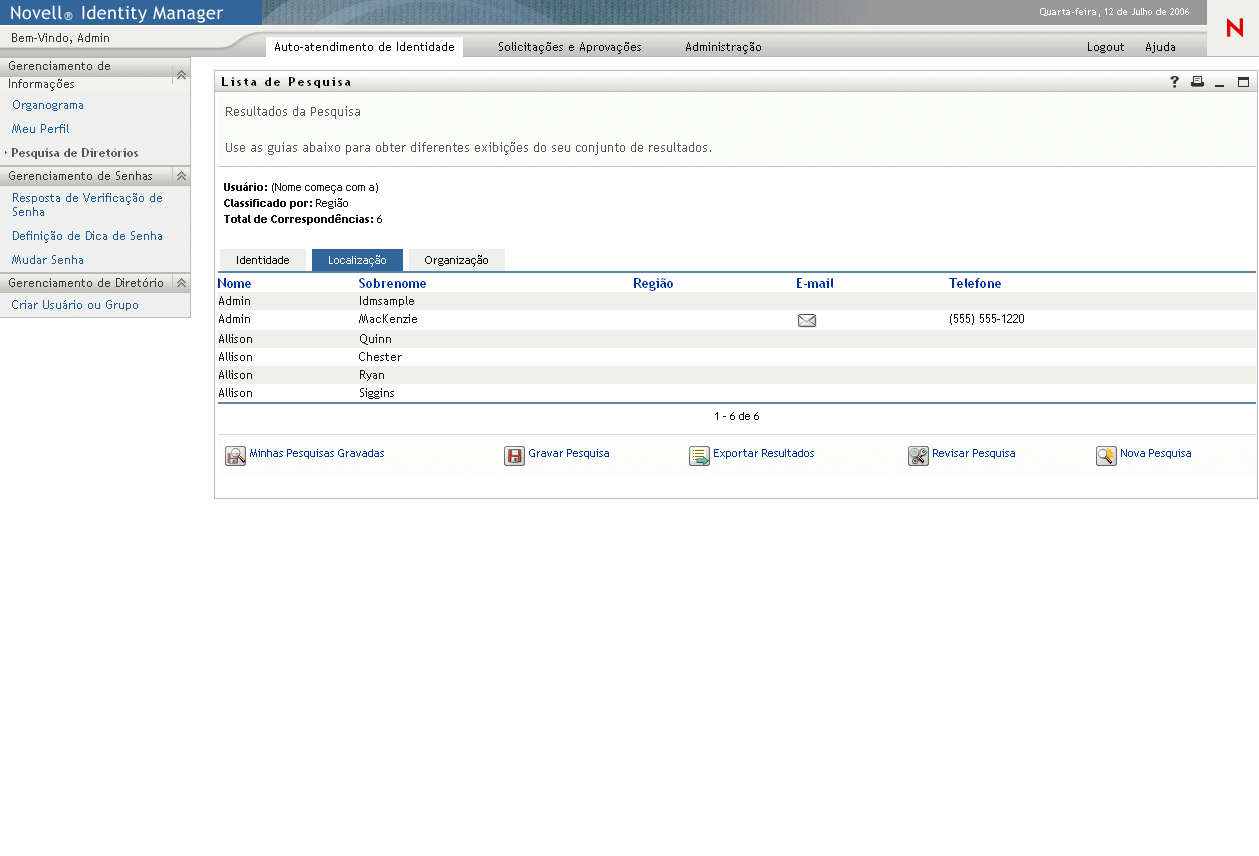Open Solicitações e Aprovações tab
The image size is (1259, 856).
[570, 47]
